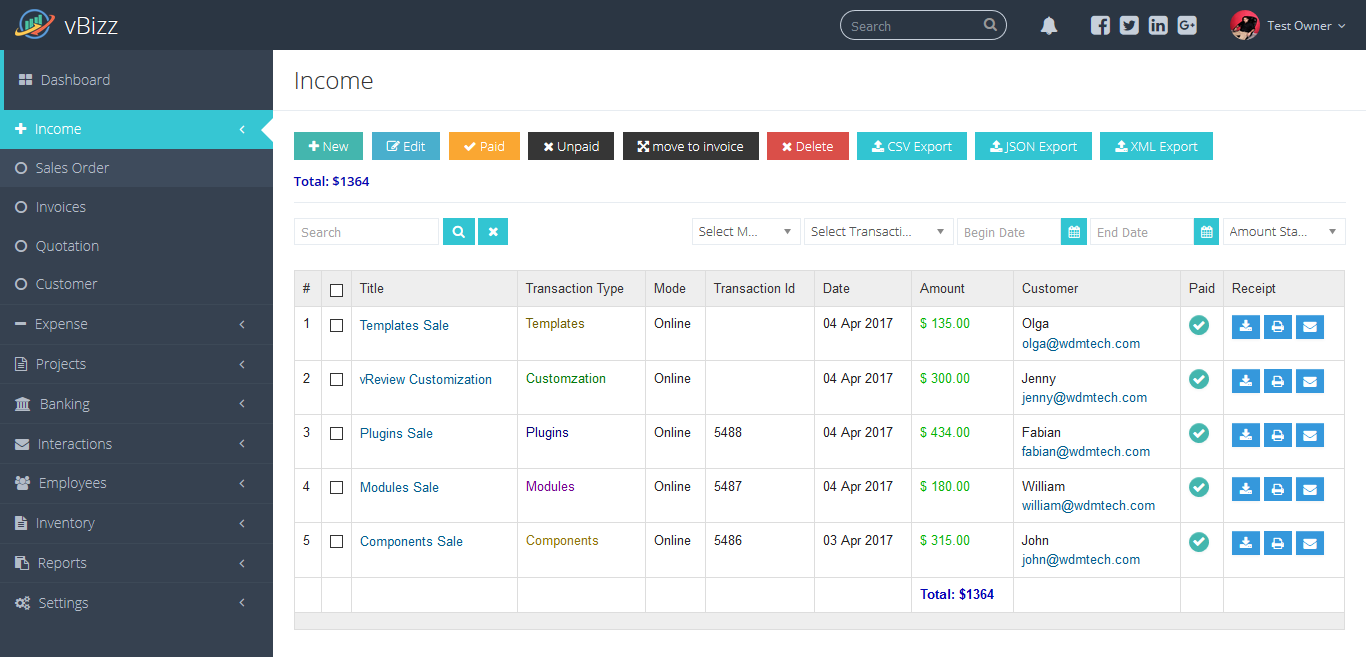Open Sales Order in the sidebar

(72, 168)
